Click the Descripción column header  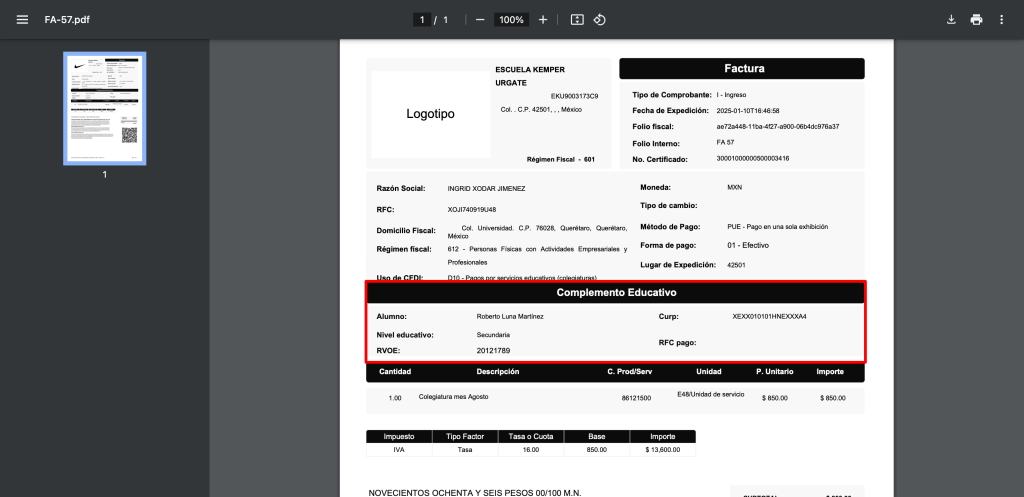pyautogui.click(x=497, y=372)
